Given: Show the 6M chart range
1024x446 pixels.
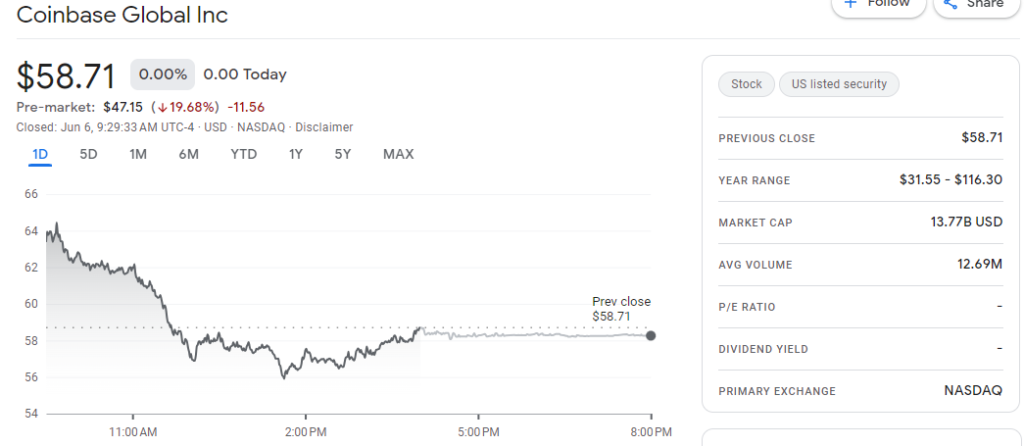Looking at the screenshot, I should tap(189, 154).
